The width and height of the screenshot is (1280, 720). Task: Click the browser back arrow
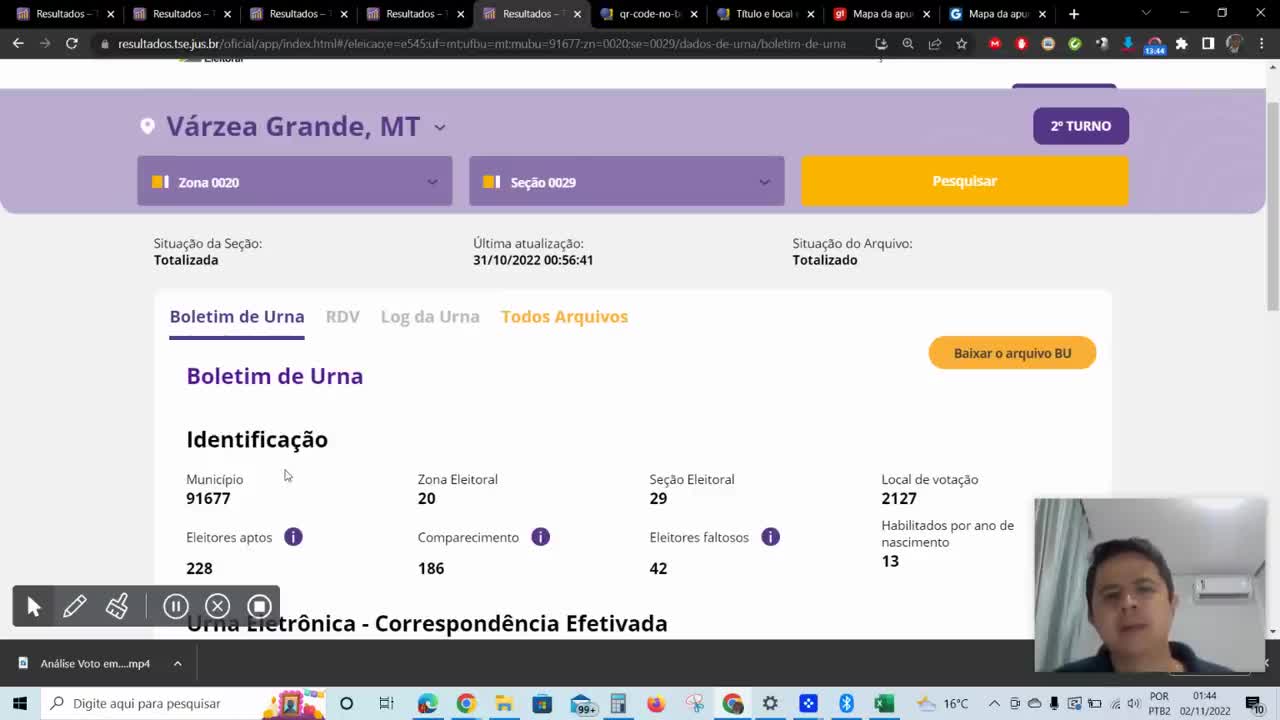18,44
